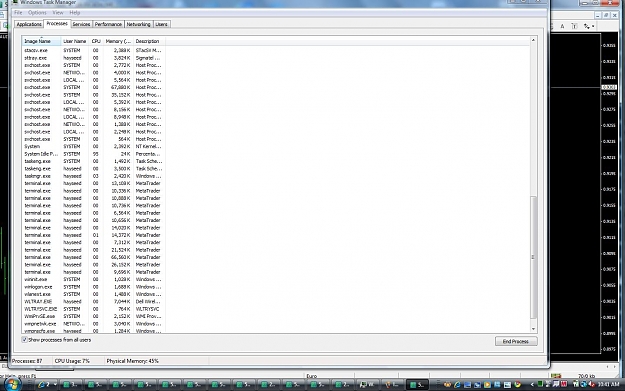Select the winlogon.exe process row
This screenshot has width=625, height=391.
(x=94, y=287)
